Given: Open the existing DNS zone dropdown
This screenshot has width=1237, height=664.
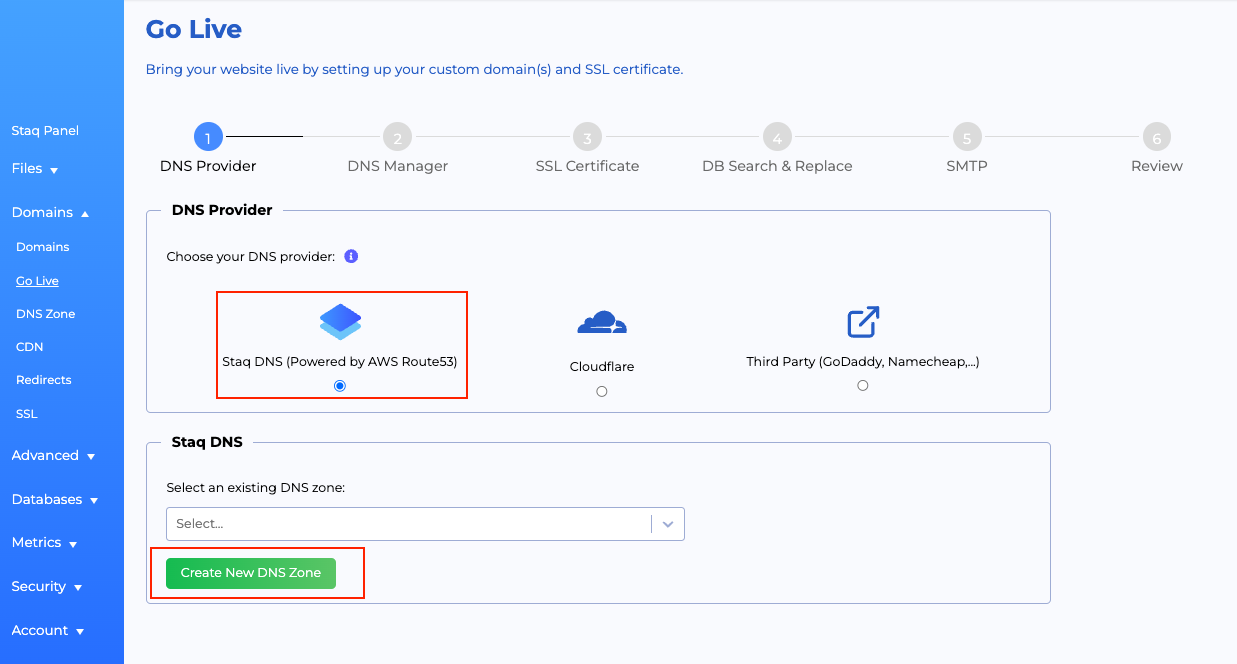Looking at the screenshot, I should pyautogui.click(x=425, y=524).
